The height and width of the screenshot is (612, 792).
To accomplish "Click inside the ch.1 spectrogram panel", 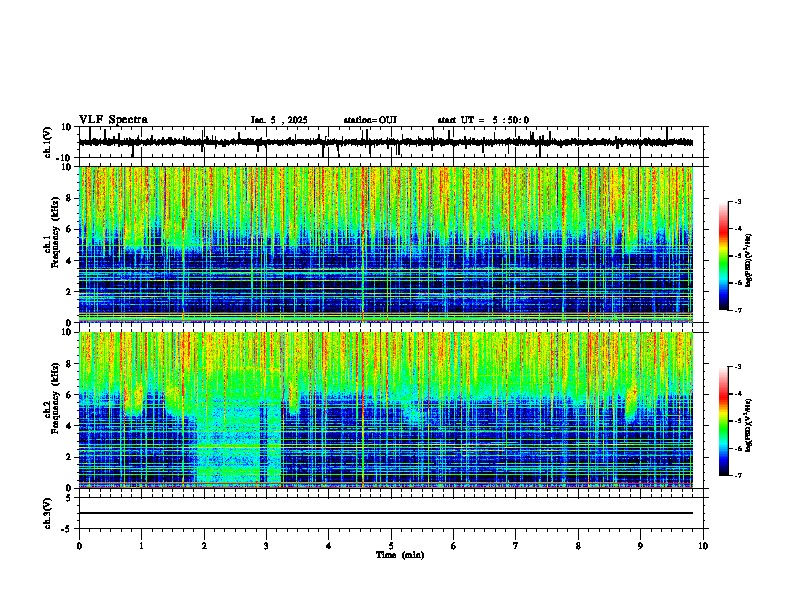I will tap(386, 244).
